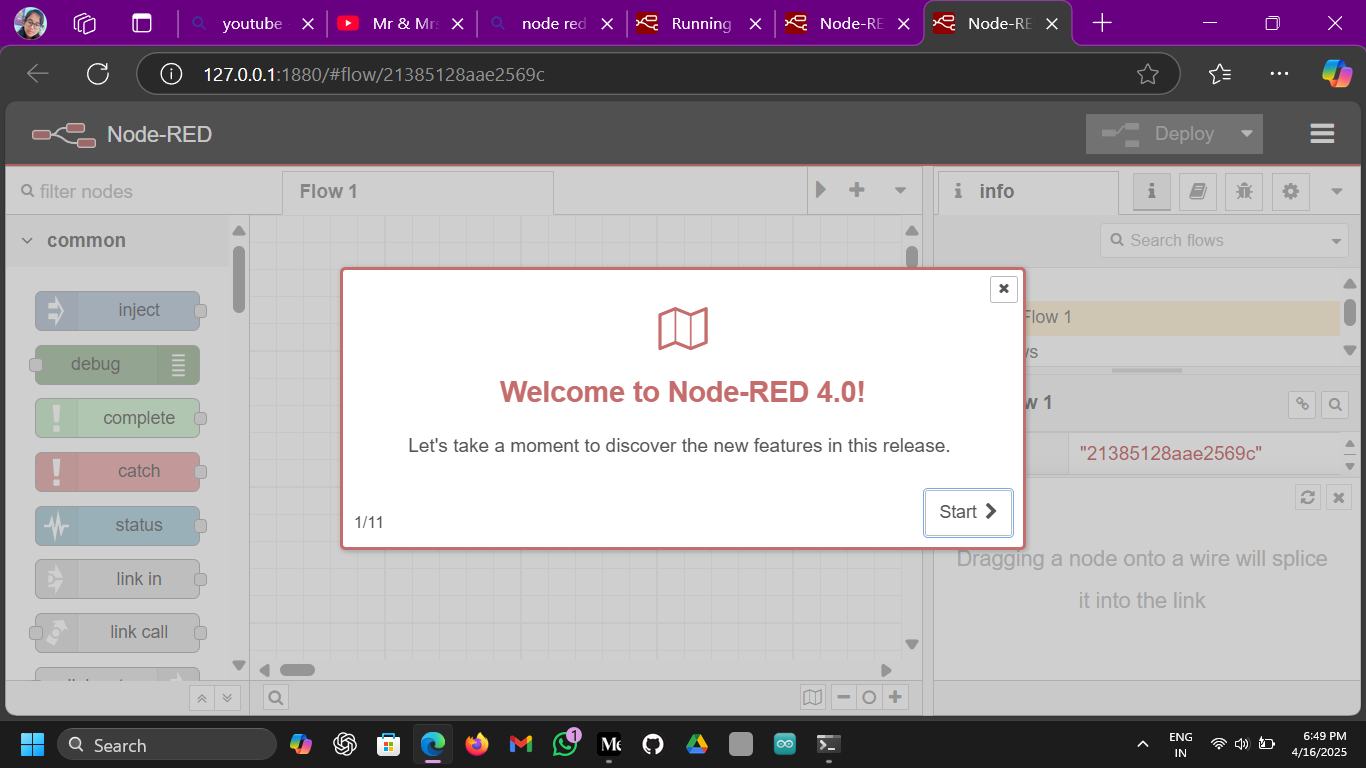Close the Welcome to Node-RED dialog
This screenshot has width=1366, height=768.
click(1003, 289)
